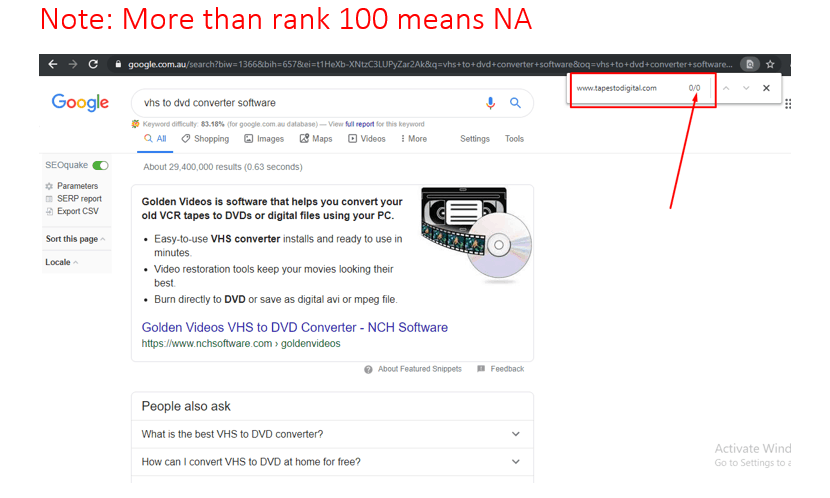Viewport: 830px width, 498px height.
Task: Expand 'What is the best VHS to DVD converter?'
Action: coord(332,434)
